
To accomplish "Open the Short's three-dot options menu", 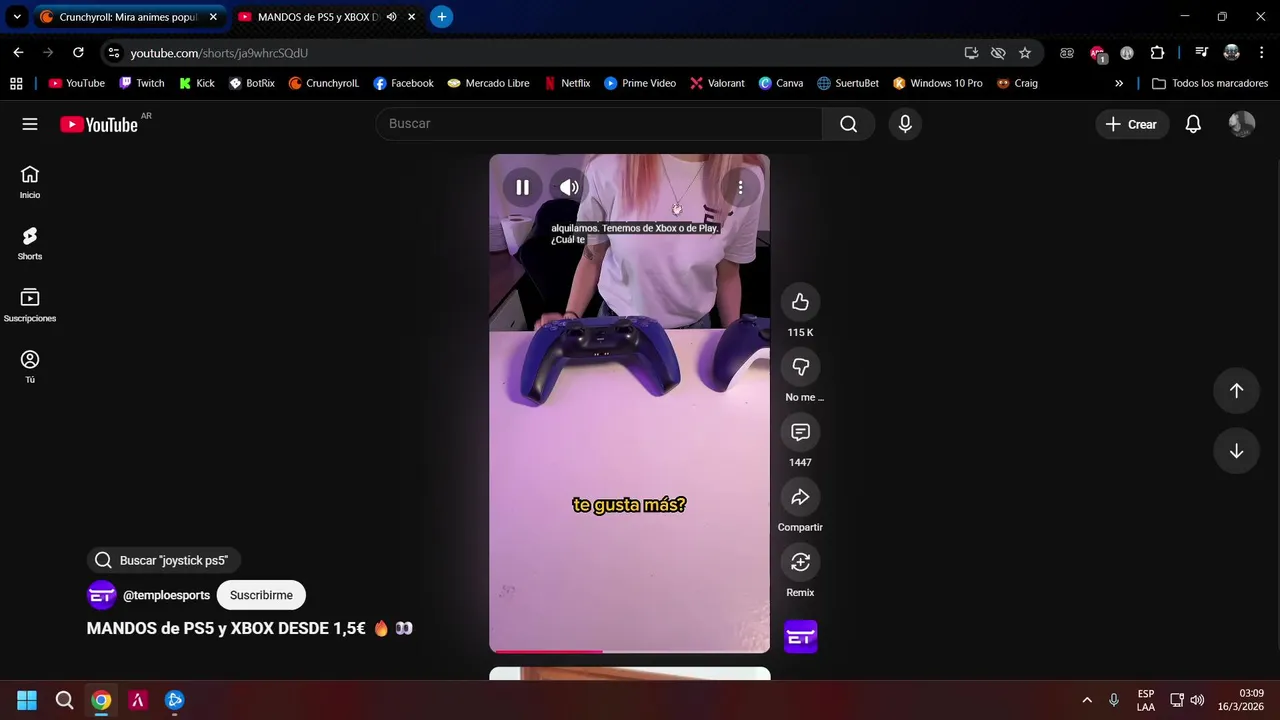I will coord(740,187).
